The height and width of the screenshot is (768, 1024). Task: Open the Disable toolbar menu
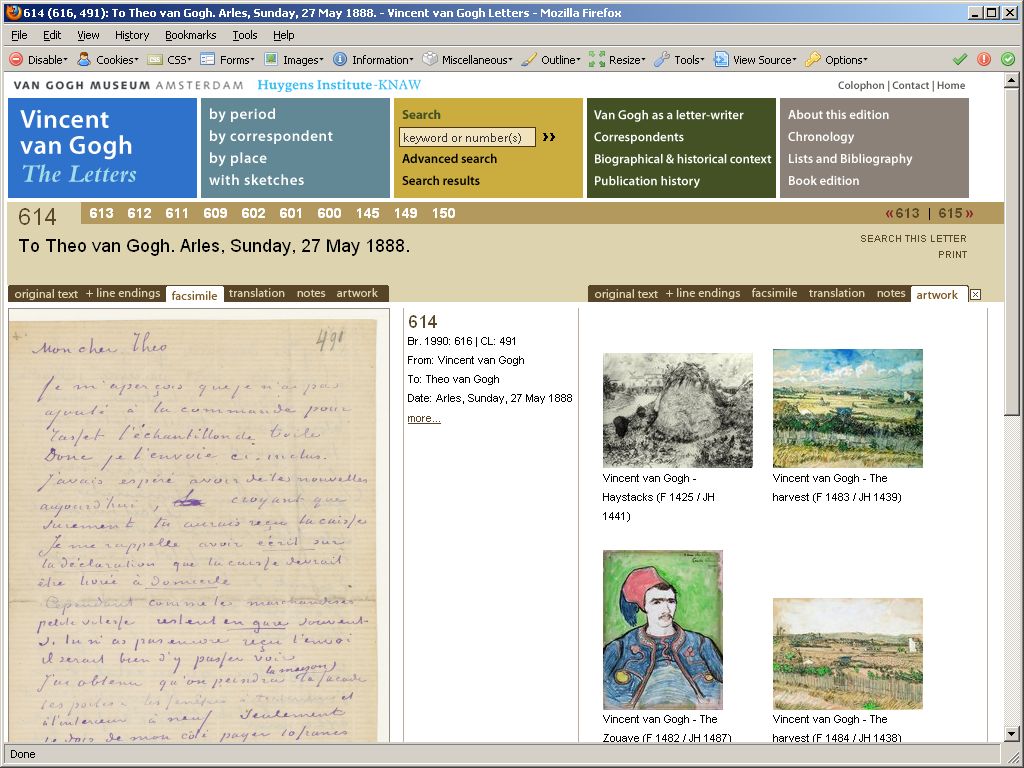pyautogui.click(x=47, y=60)
